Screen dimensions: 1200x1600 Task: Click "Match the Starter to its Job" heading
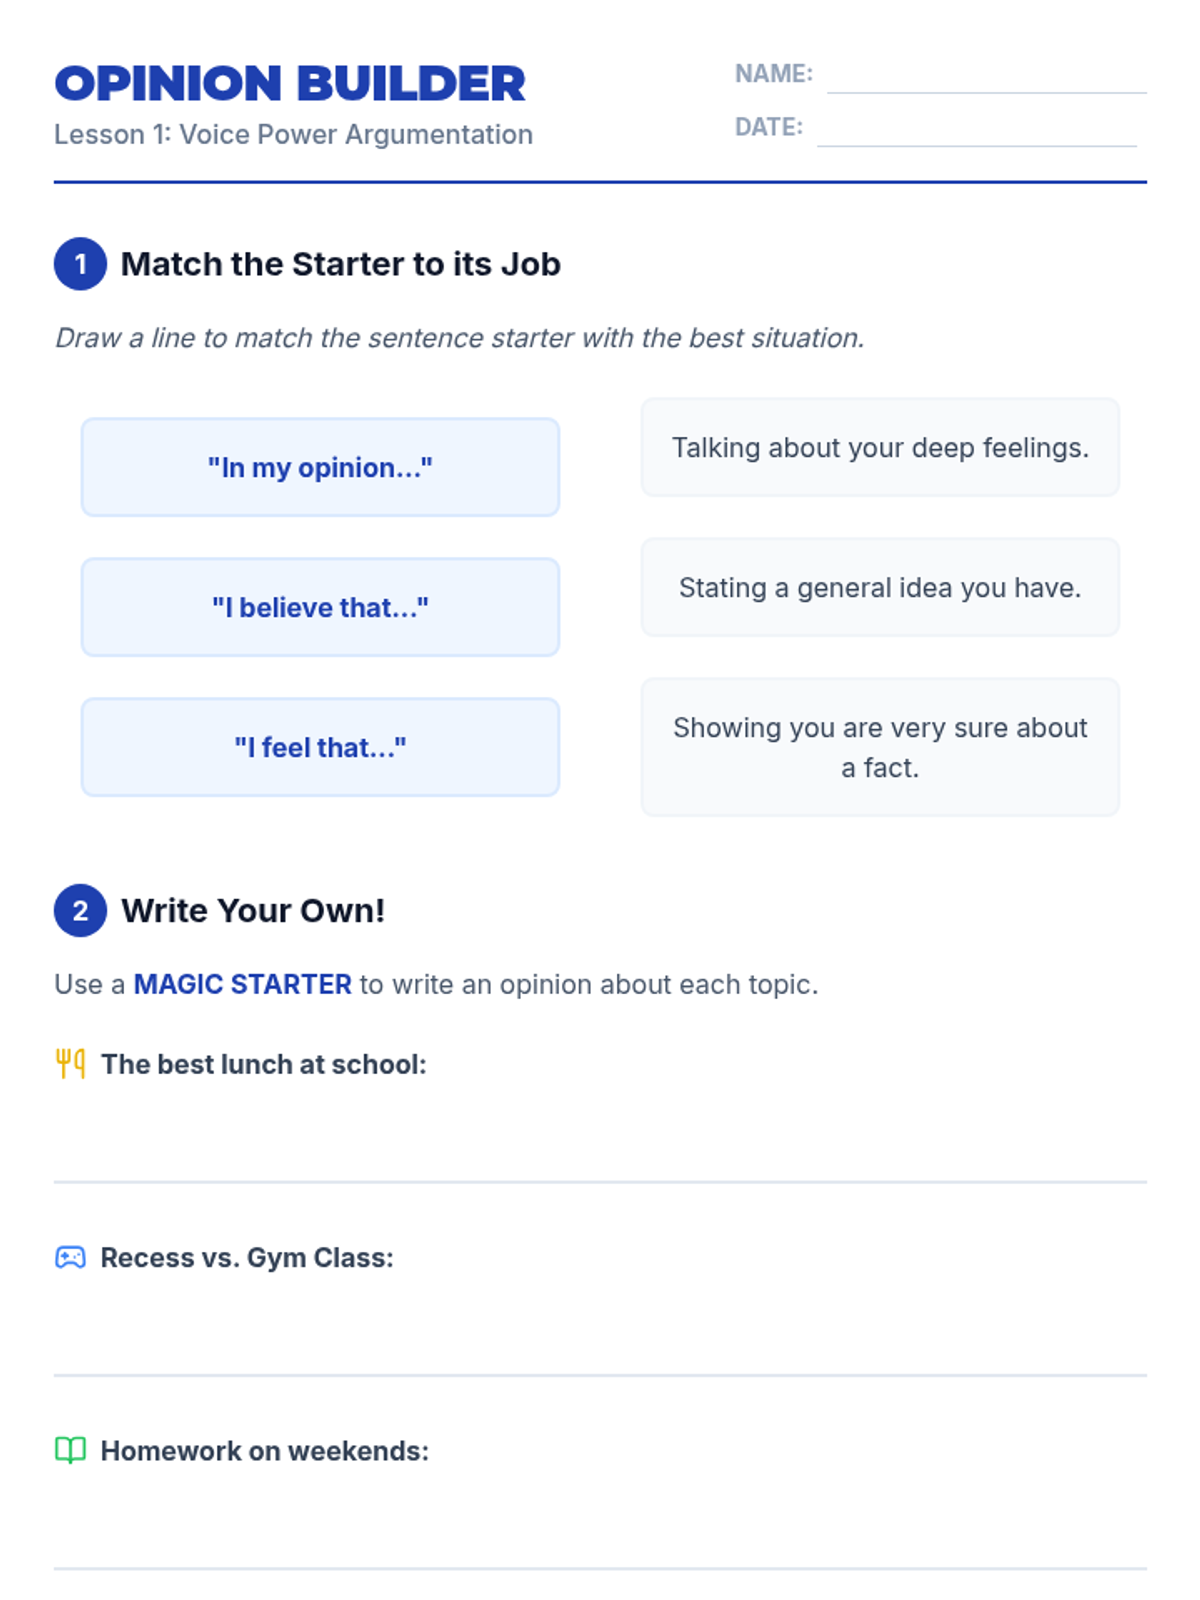[x=340, y=264]
